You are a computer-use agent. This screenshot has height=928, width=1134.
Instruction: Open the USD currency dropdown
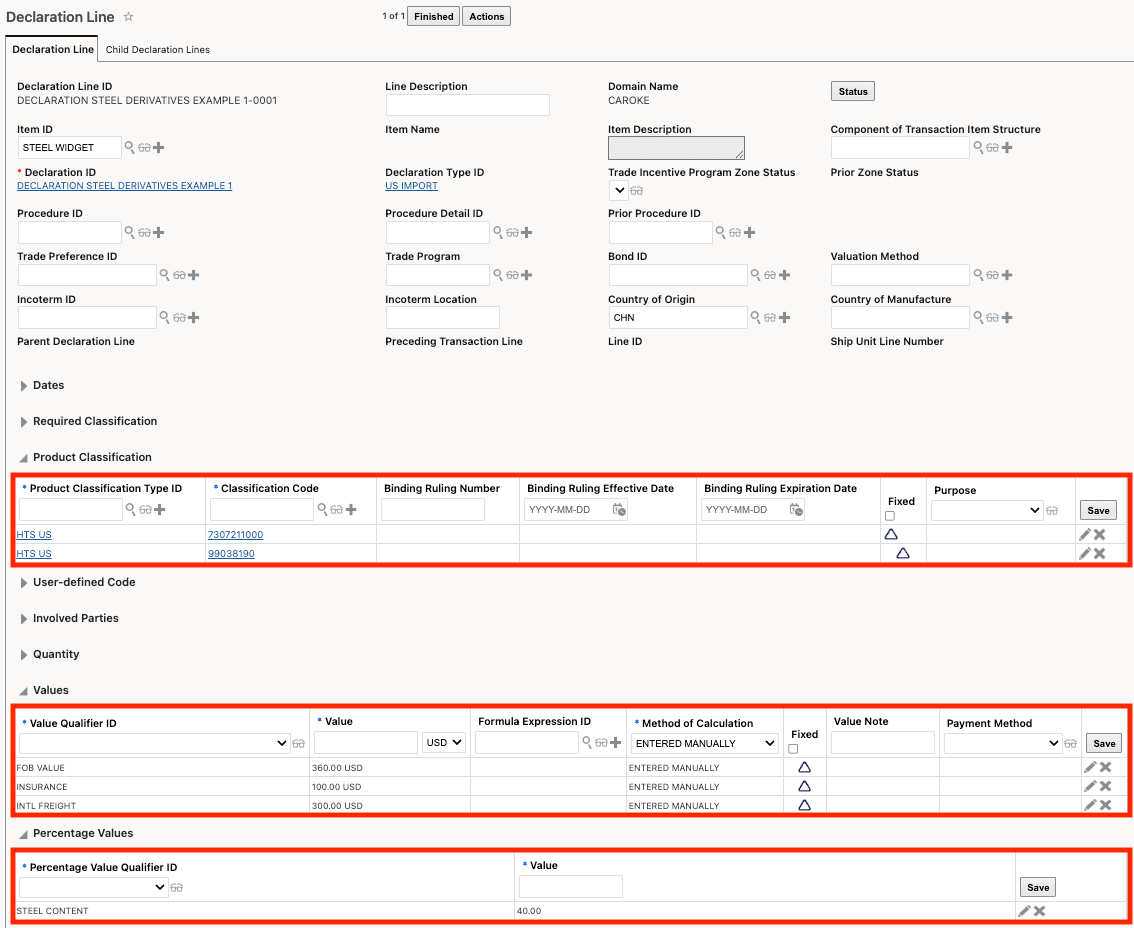(443, 743)
